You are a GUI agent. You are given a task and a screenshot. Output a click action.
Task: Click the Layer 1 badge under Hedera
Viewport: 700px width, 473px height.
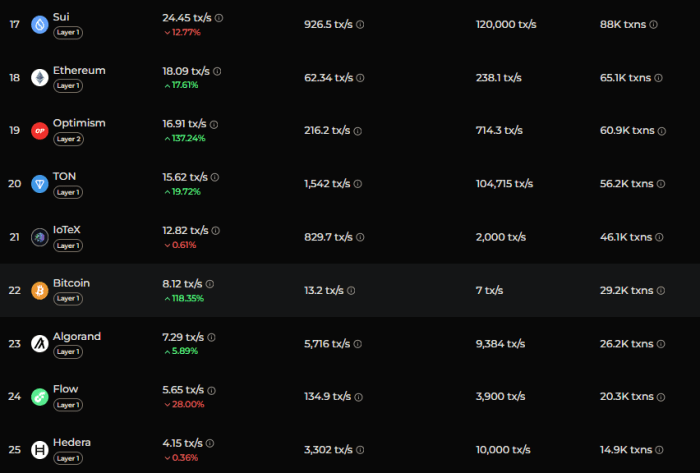[68, 458]
